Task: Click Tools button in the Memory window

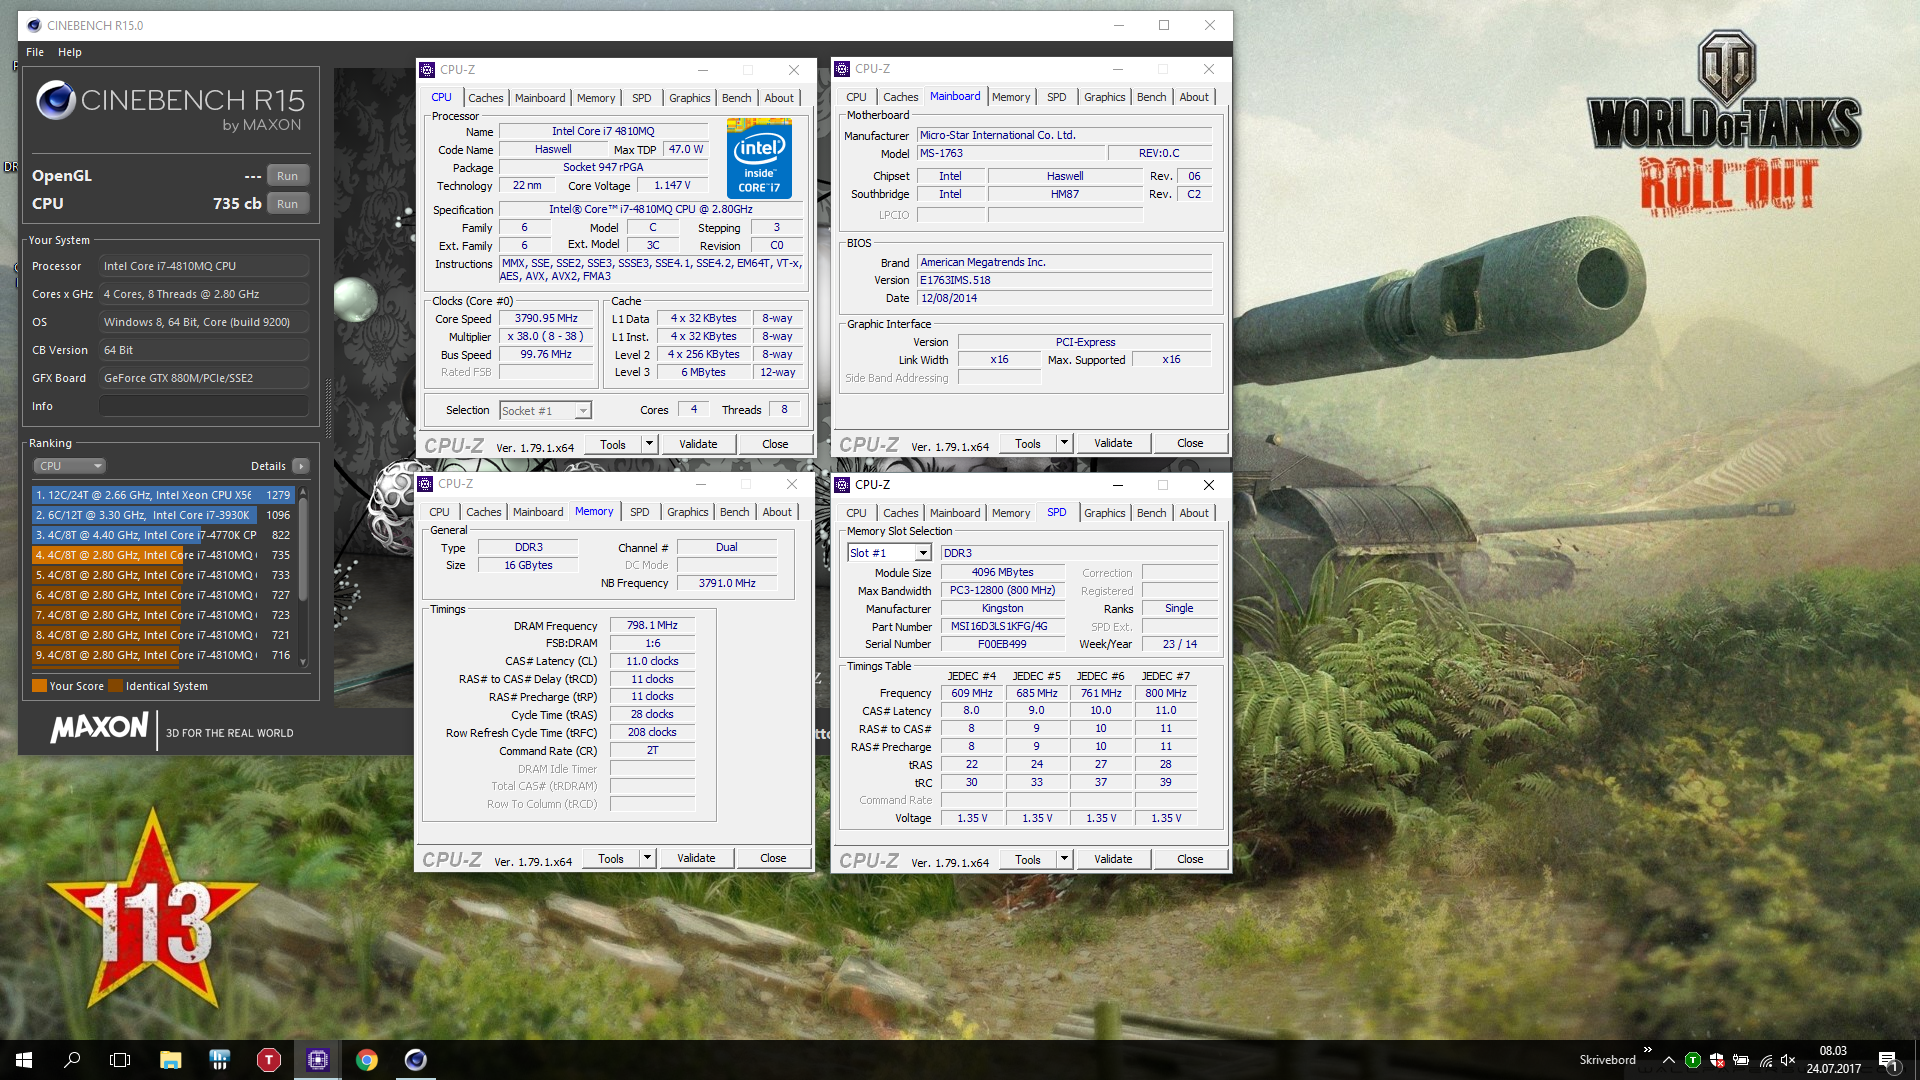Action: [611, 858]
